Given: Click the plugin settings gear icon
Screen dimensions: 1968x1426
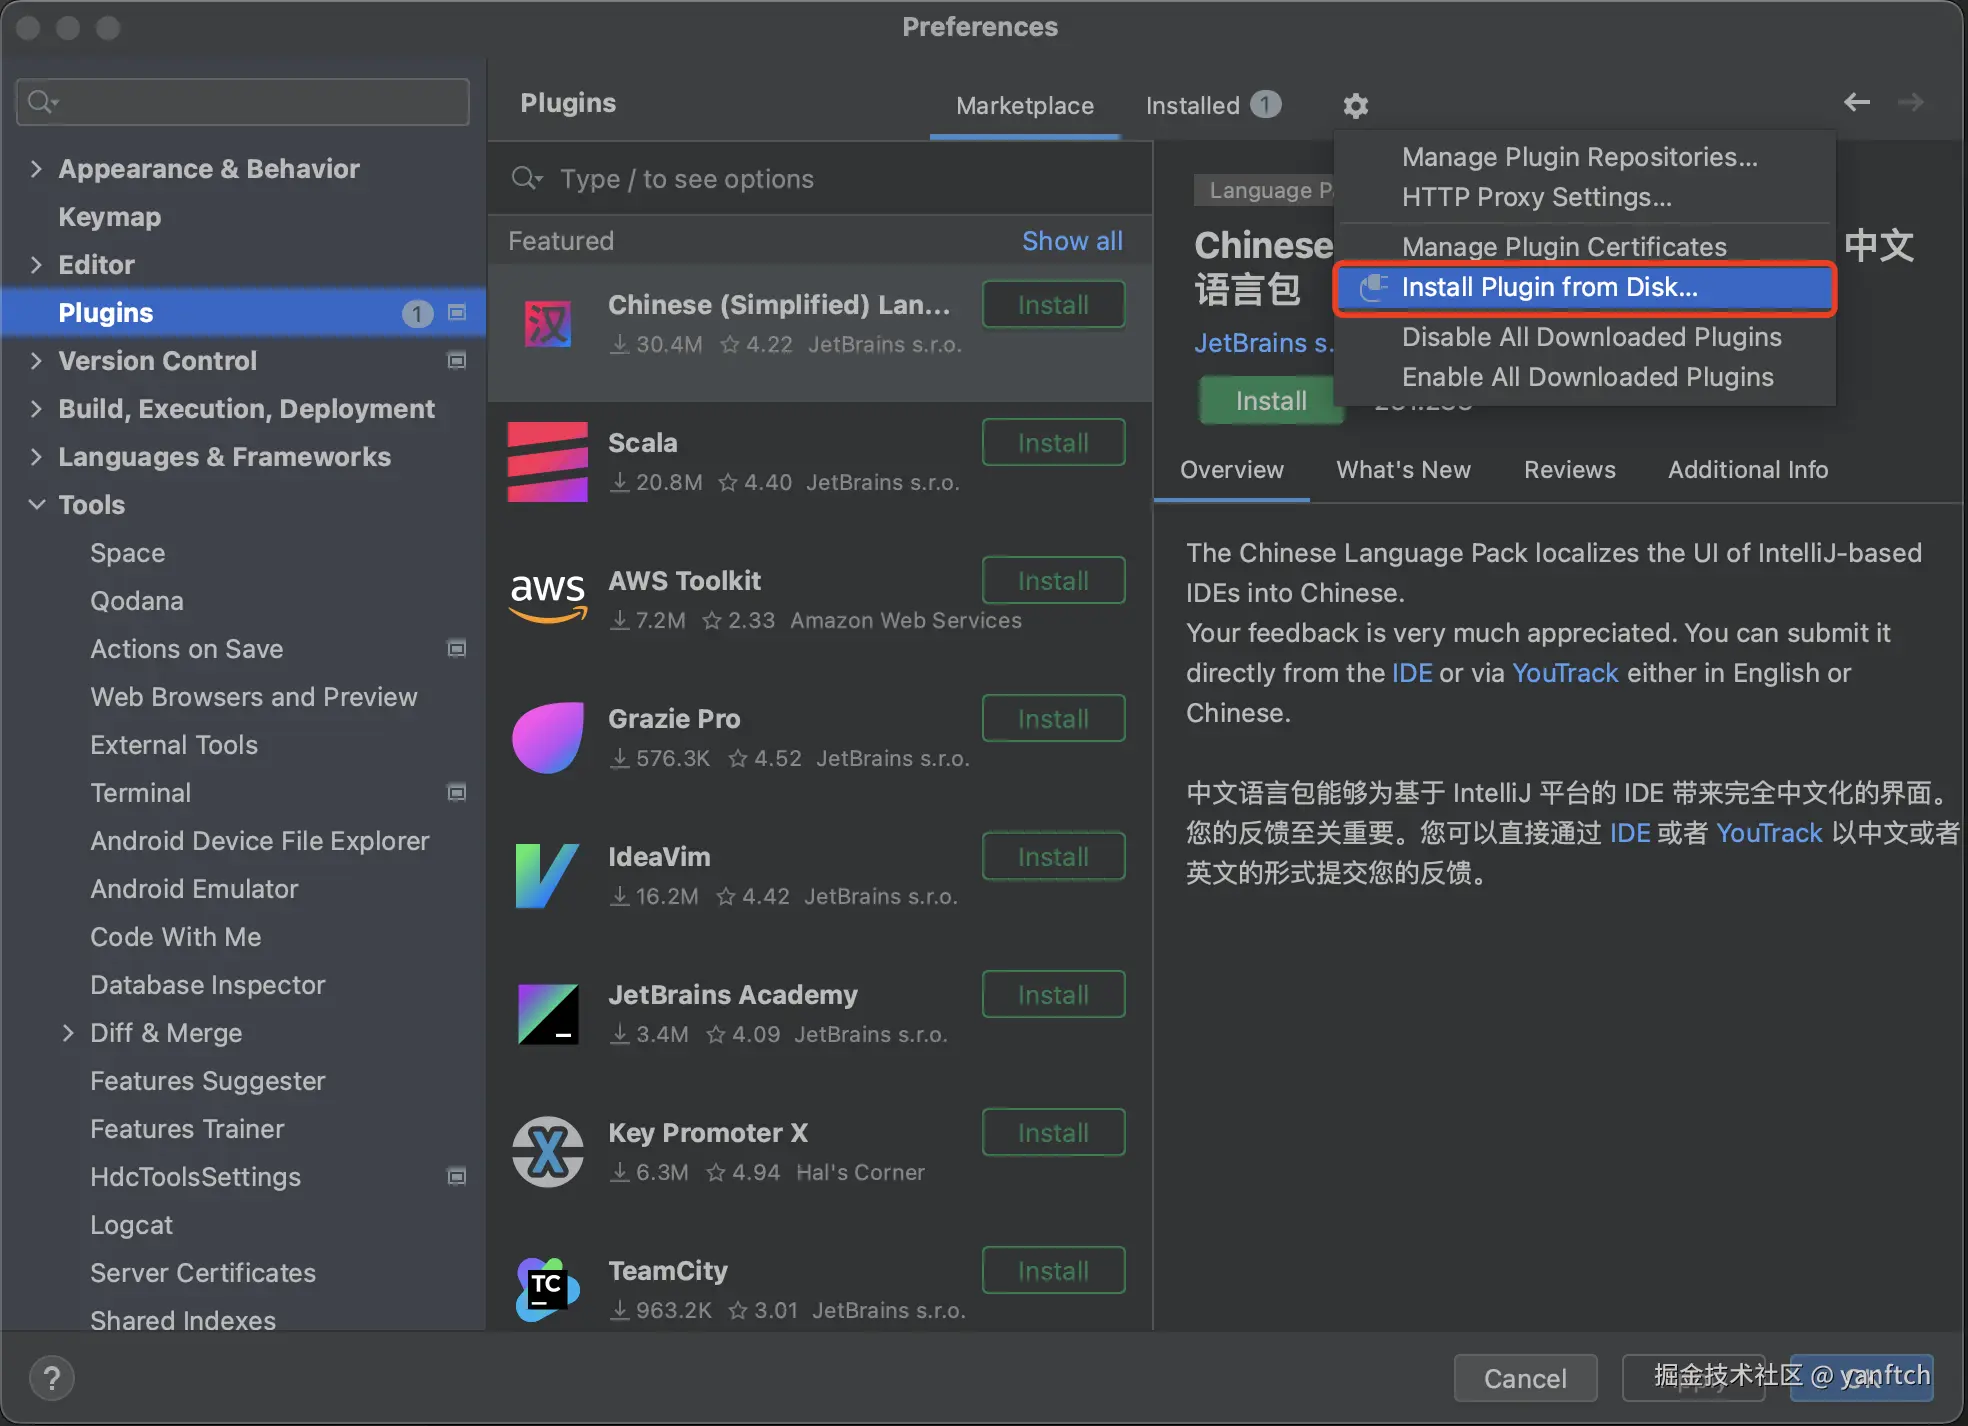Looking at the screenshot, I should coord(1355,105).
